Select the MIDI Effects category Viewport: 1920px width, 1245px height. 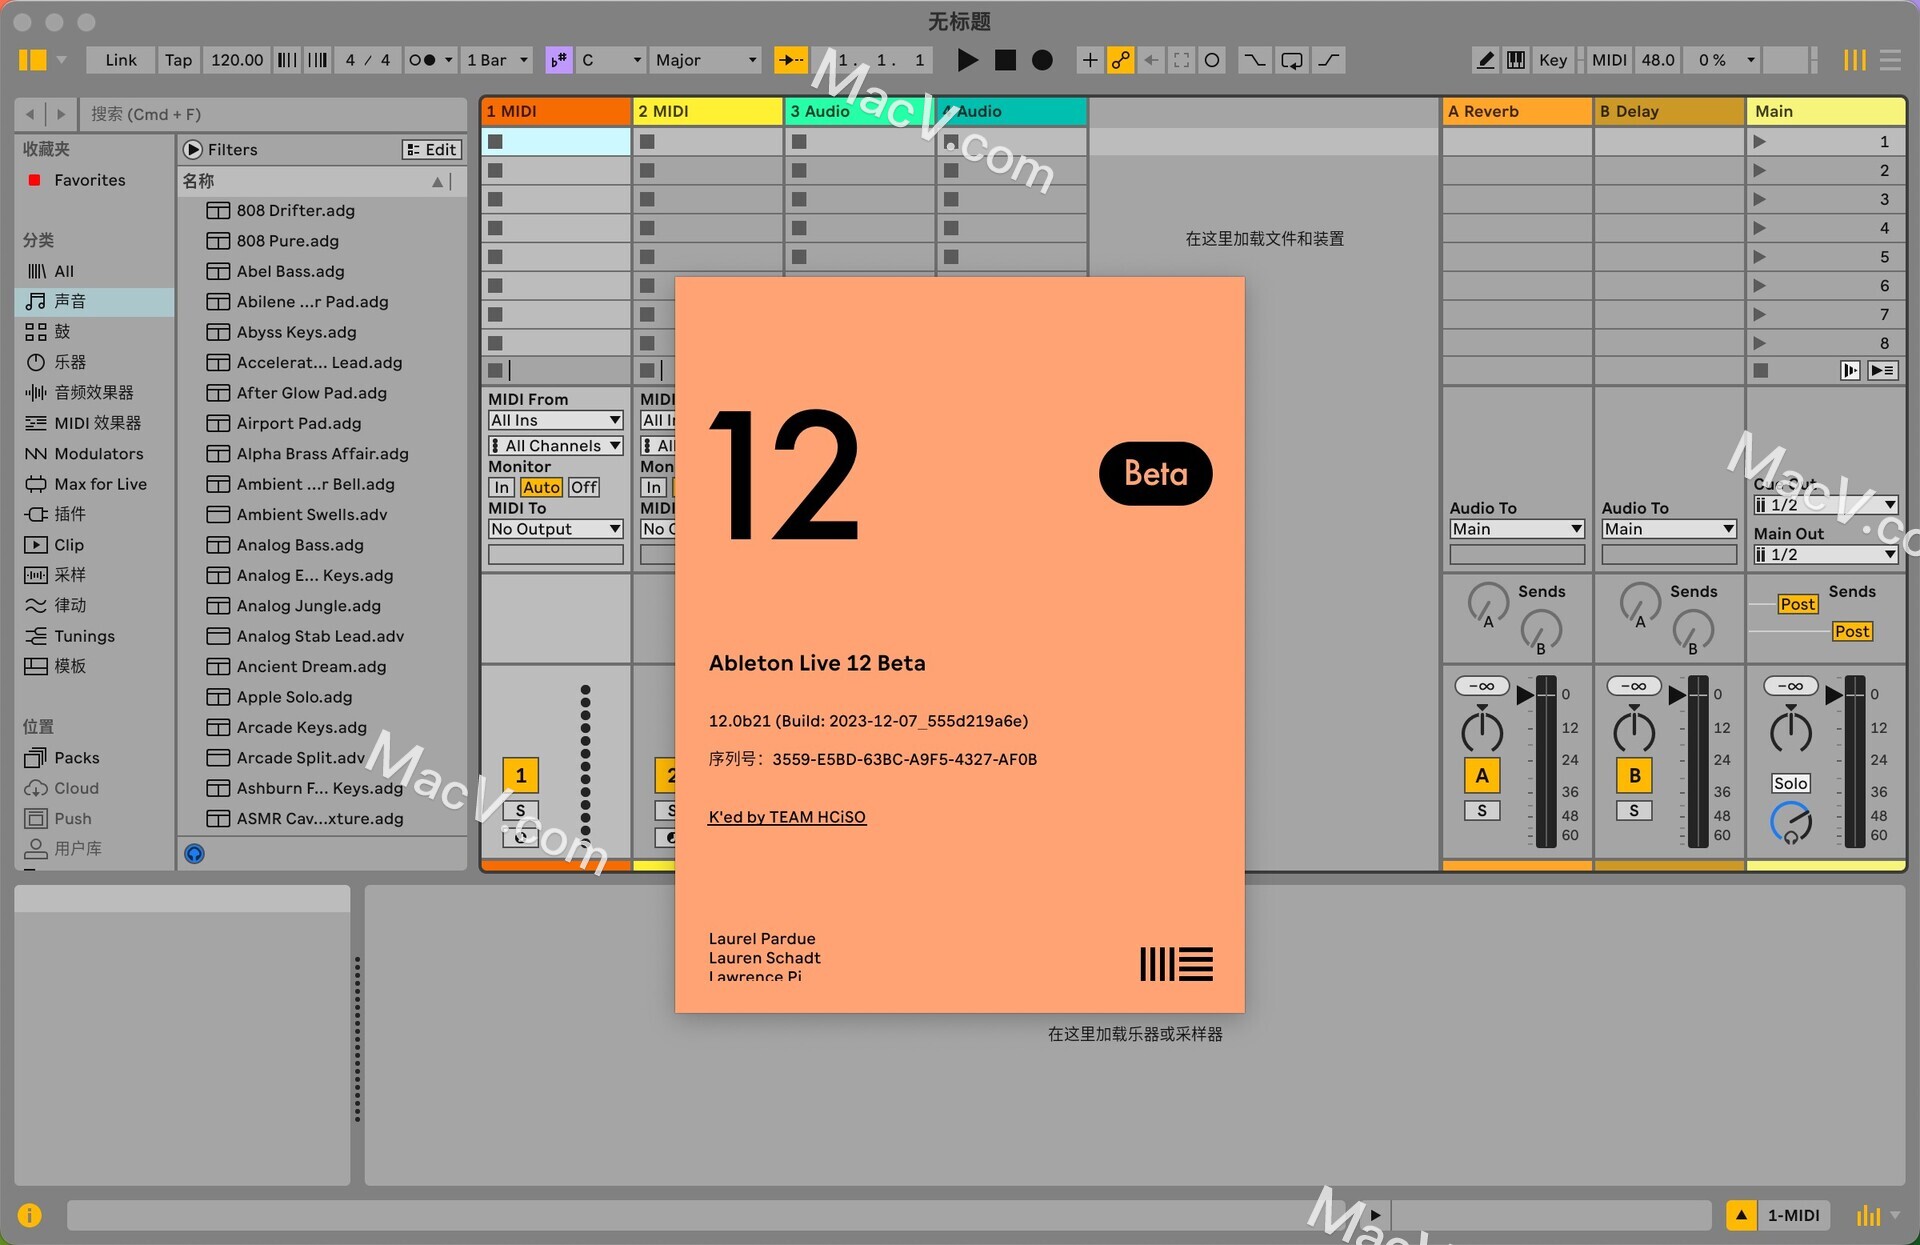pos(95,423)
